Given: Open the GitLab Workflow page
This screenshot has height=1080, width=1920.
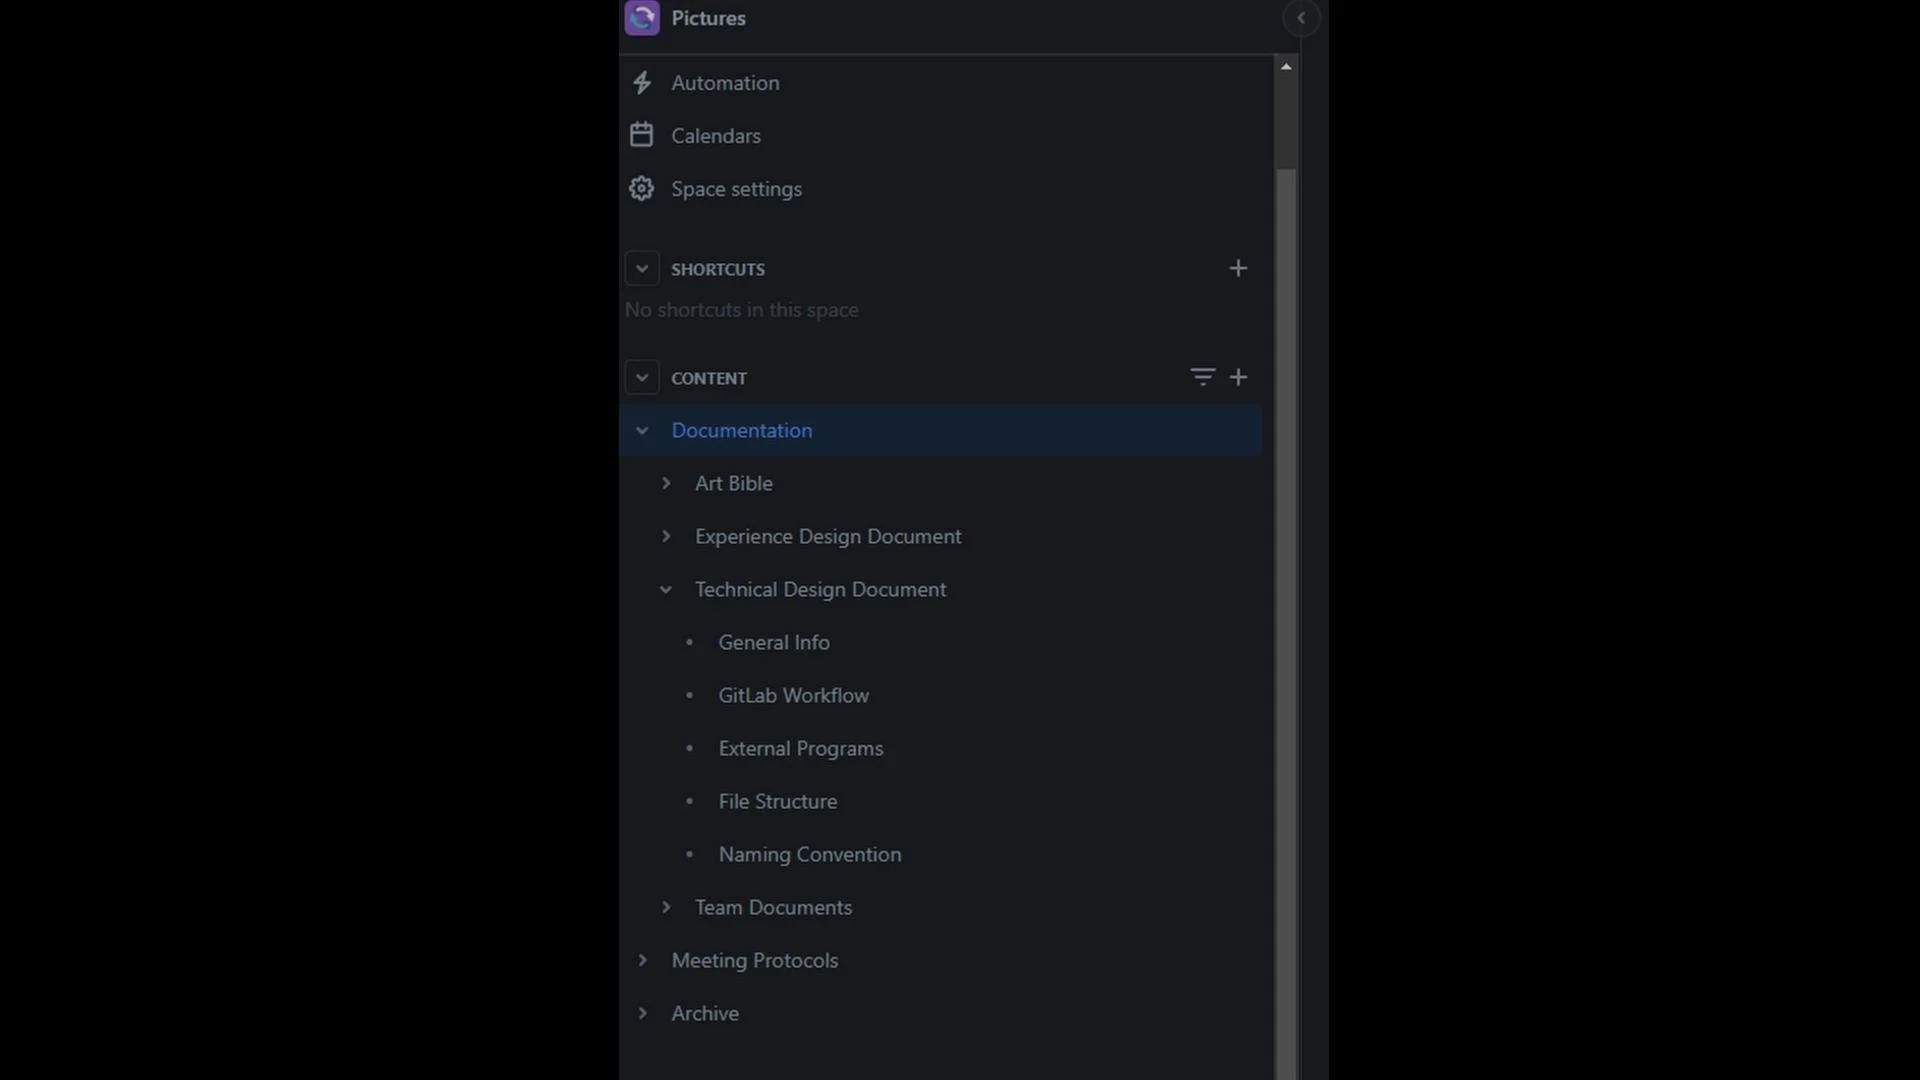Looking at the screenshot, I should [793, 696].
